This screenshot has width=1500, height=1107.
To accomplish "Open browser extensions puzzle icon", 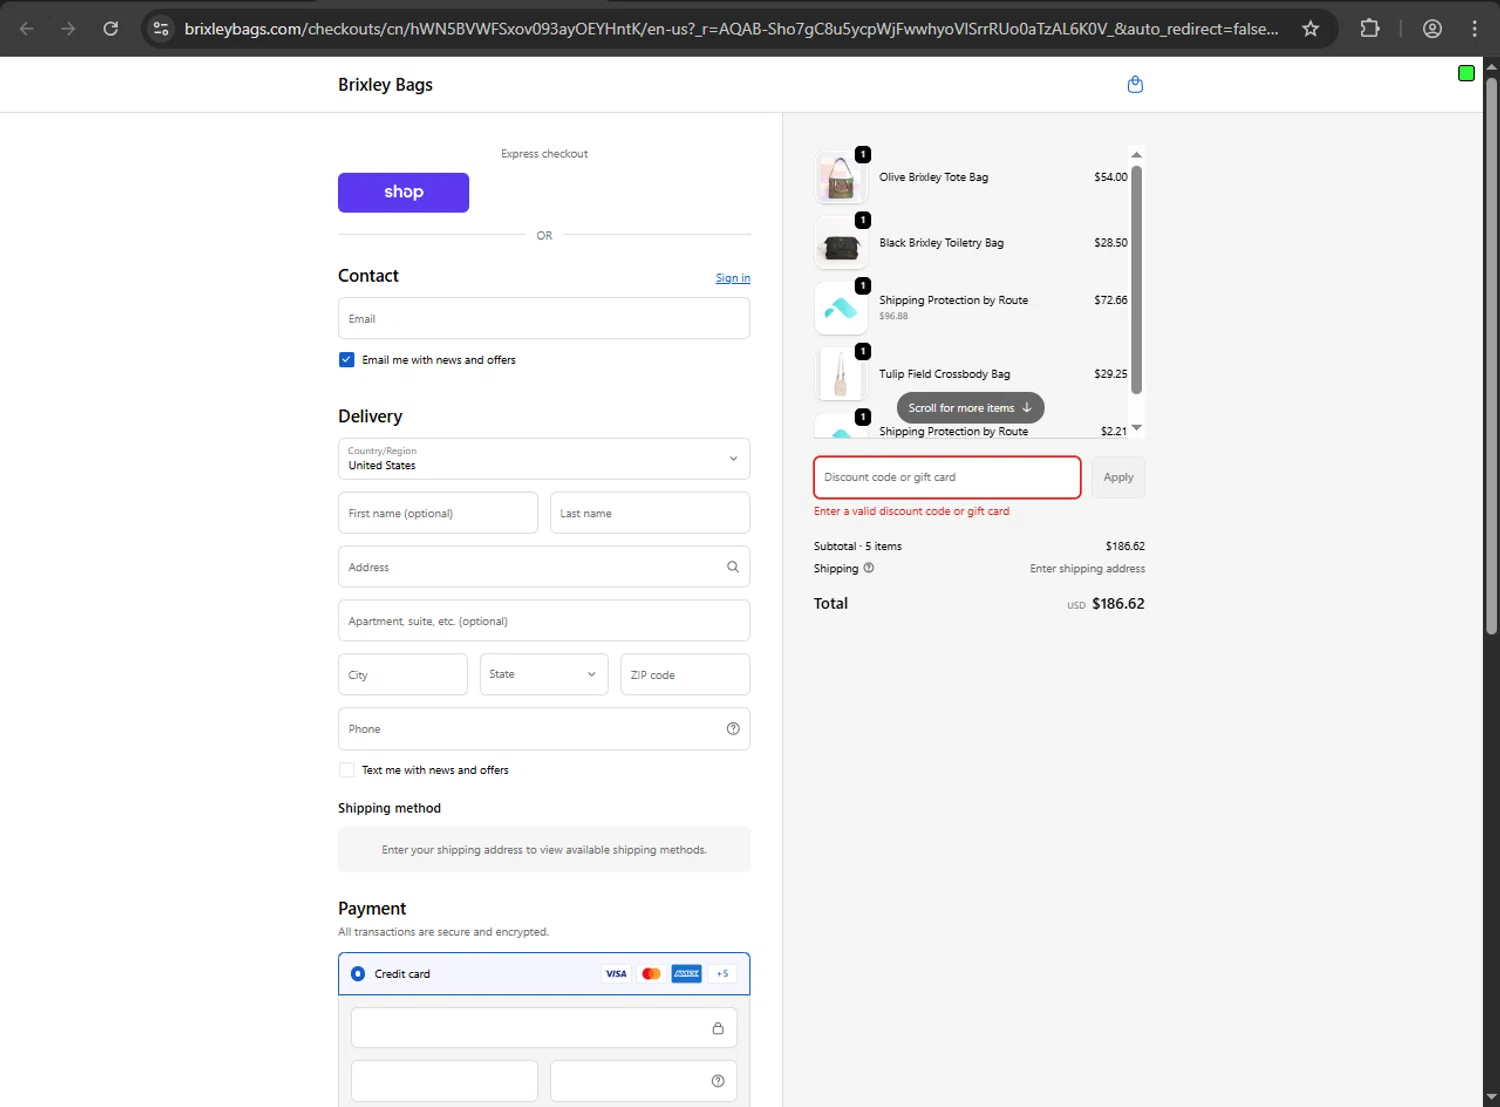I will 1370,29.
